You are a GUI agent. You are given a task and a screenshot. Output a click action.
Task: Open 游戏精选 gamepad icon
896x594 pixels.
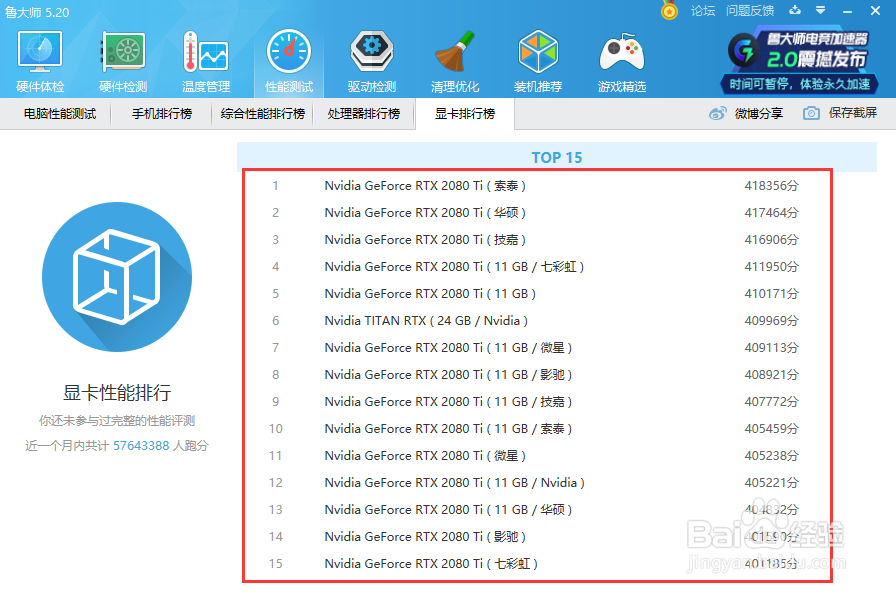622,52
